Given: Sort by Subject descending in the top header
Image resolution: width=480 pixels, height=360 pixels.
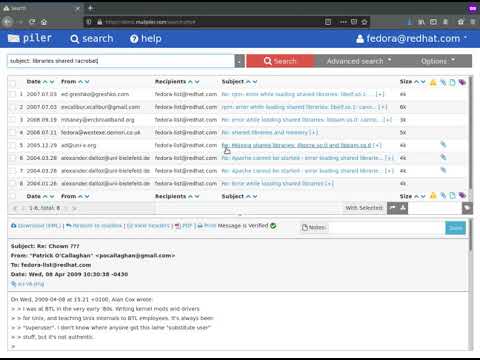Looking at the screenshot, I should (x=255, y=82).
